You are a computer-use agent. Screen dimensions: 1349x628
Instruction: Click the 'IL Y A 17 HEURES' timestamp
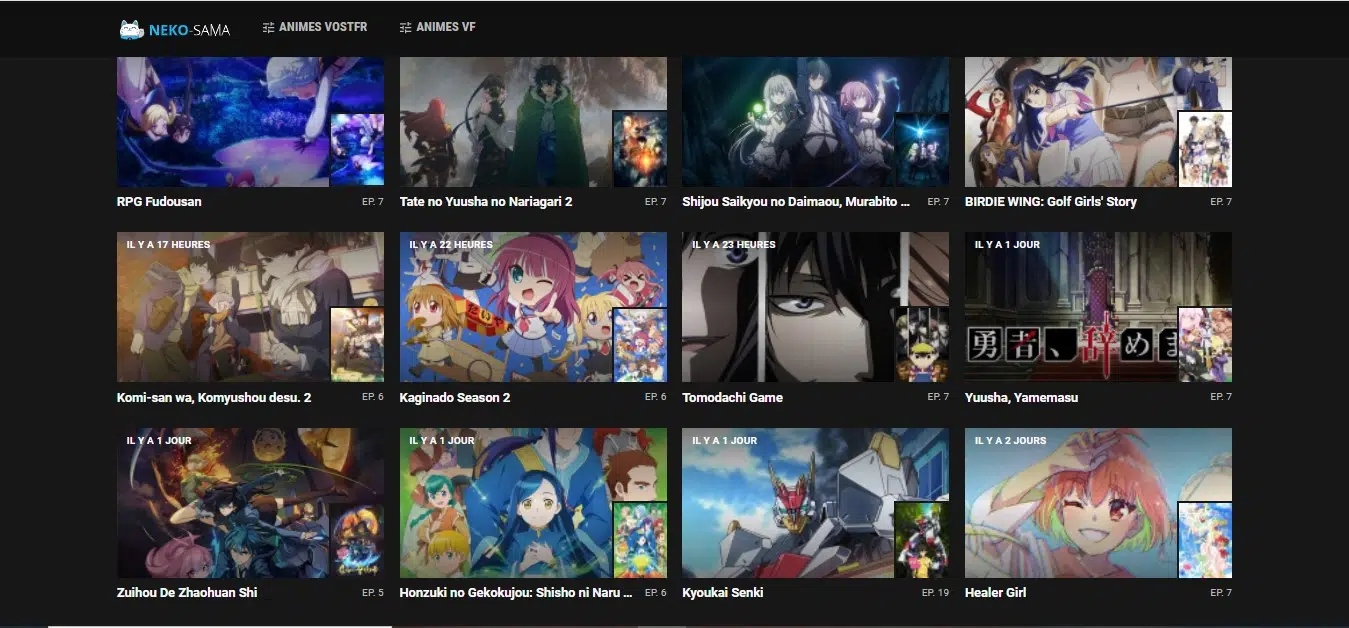click(x=168, y=245)
